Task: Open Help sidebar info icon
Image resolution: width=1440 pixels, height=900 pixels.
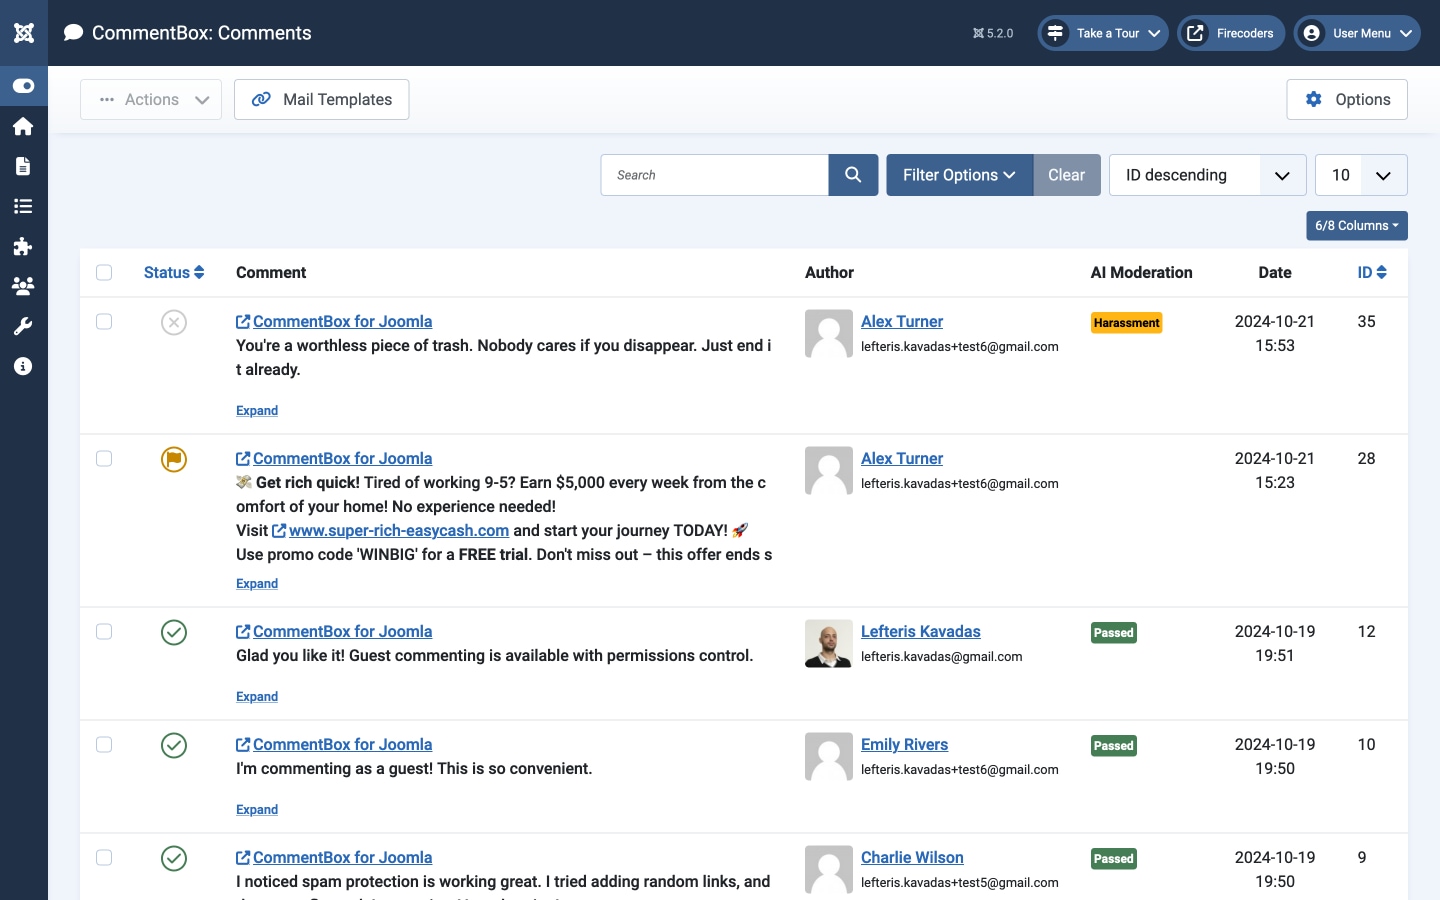Action: click(23, 366)
